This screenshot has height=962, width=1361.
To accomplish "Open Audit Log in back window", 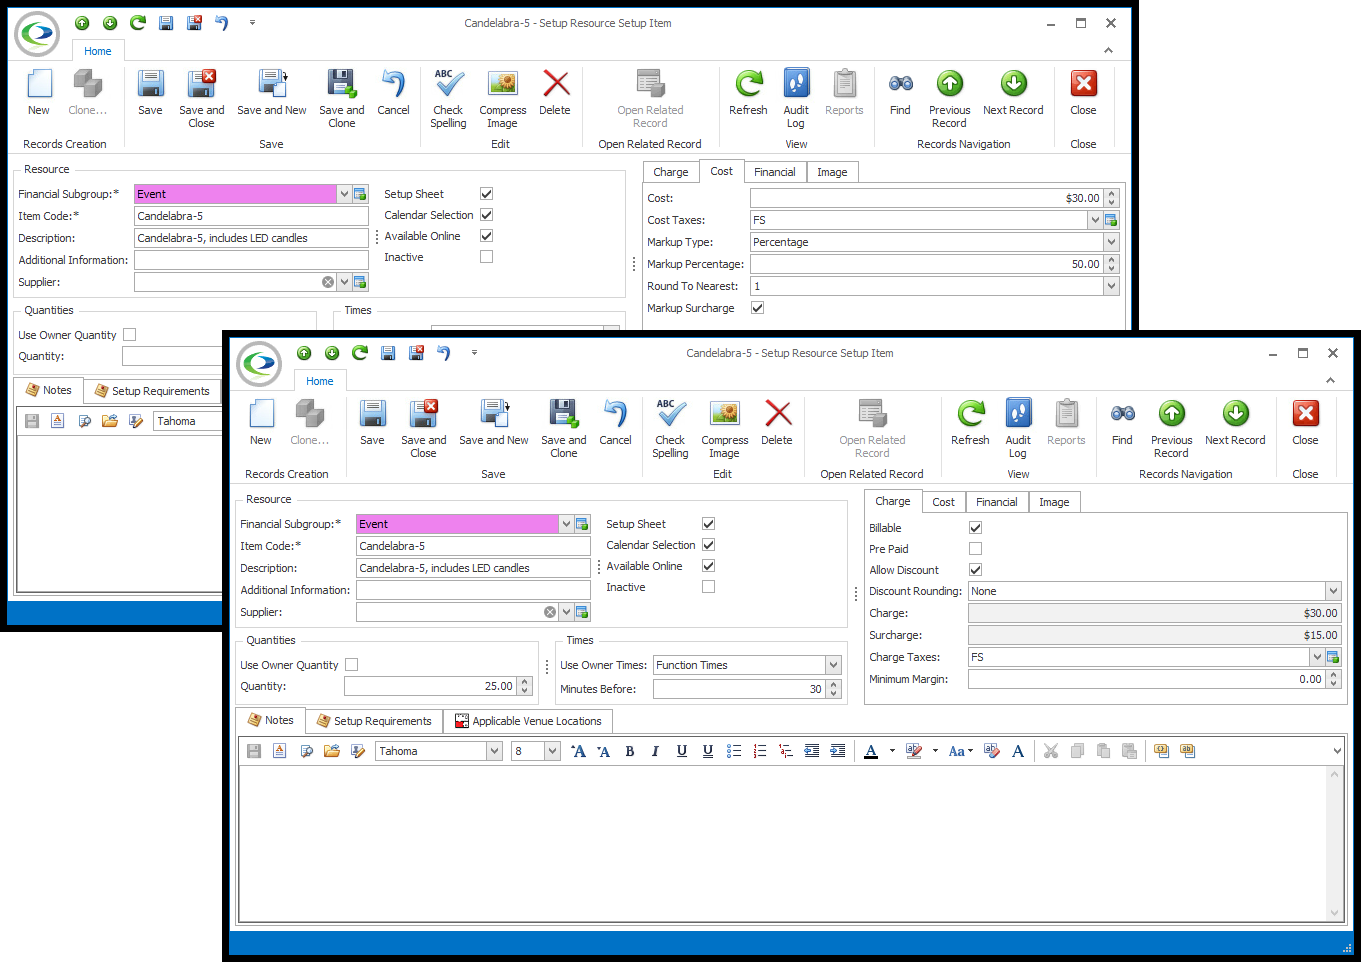I will pyautogui.click(x=796, y=98).
